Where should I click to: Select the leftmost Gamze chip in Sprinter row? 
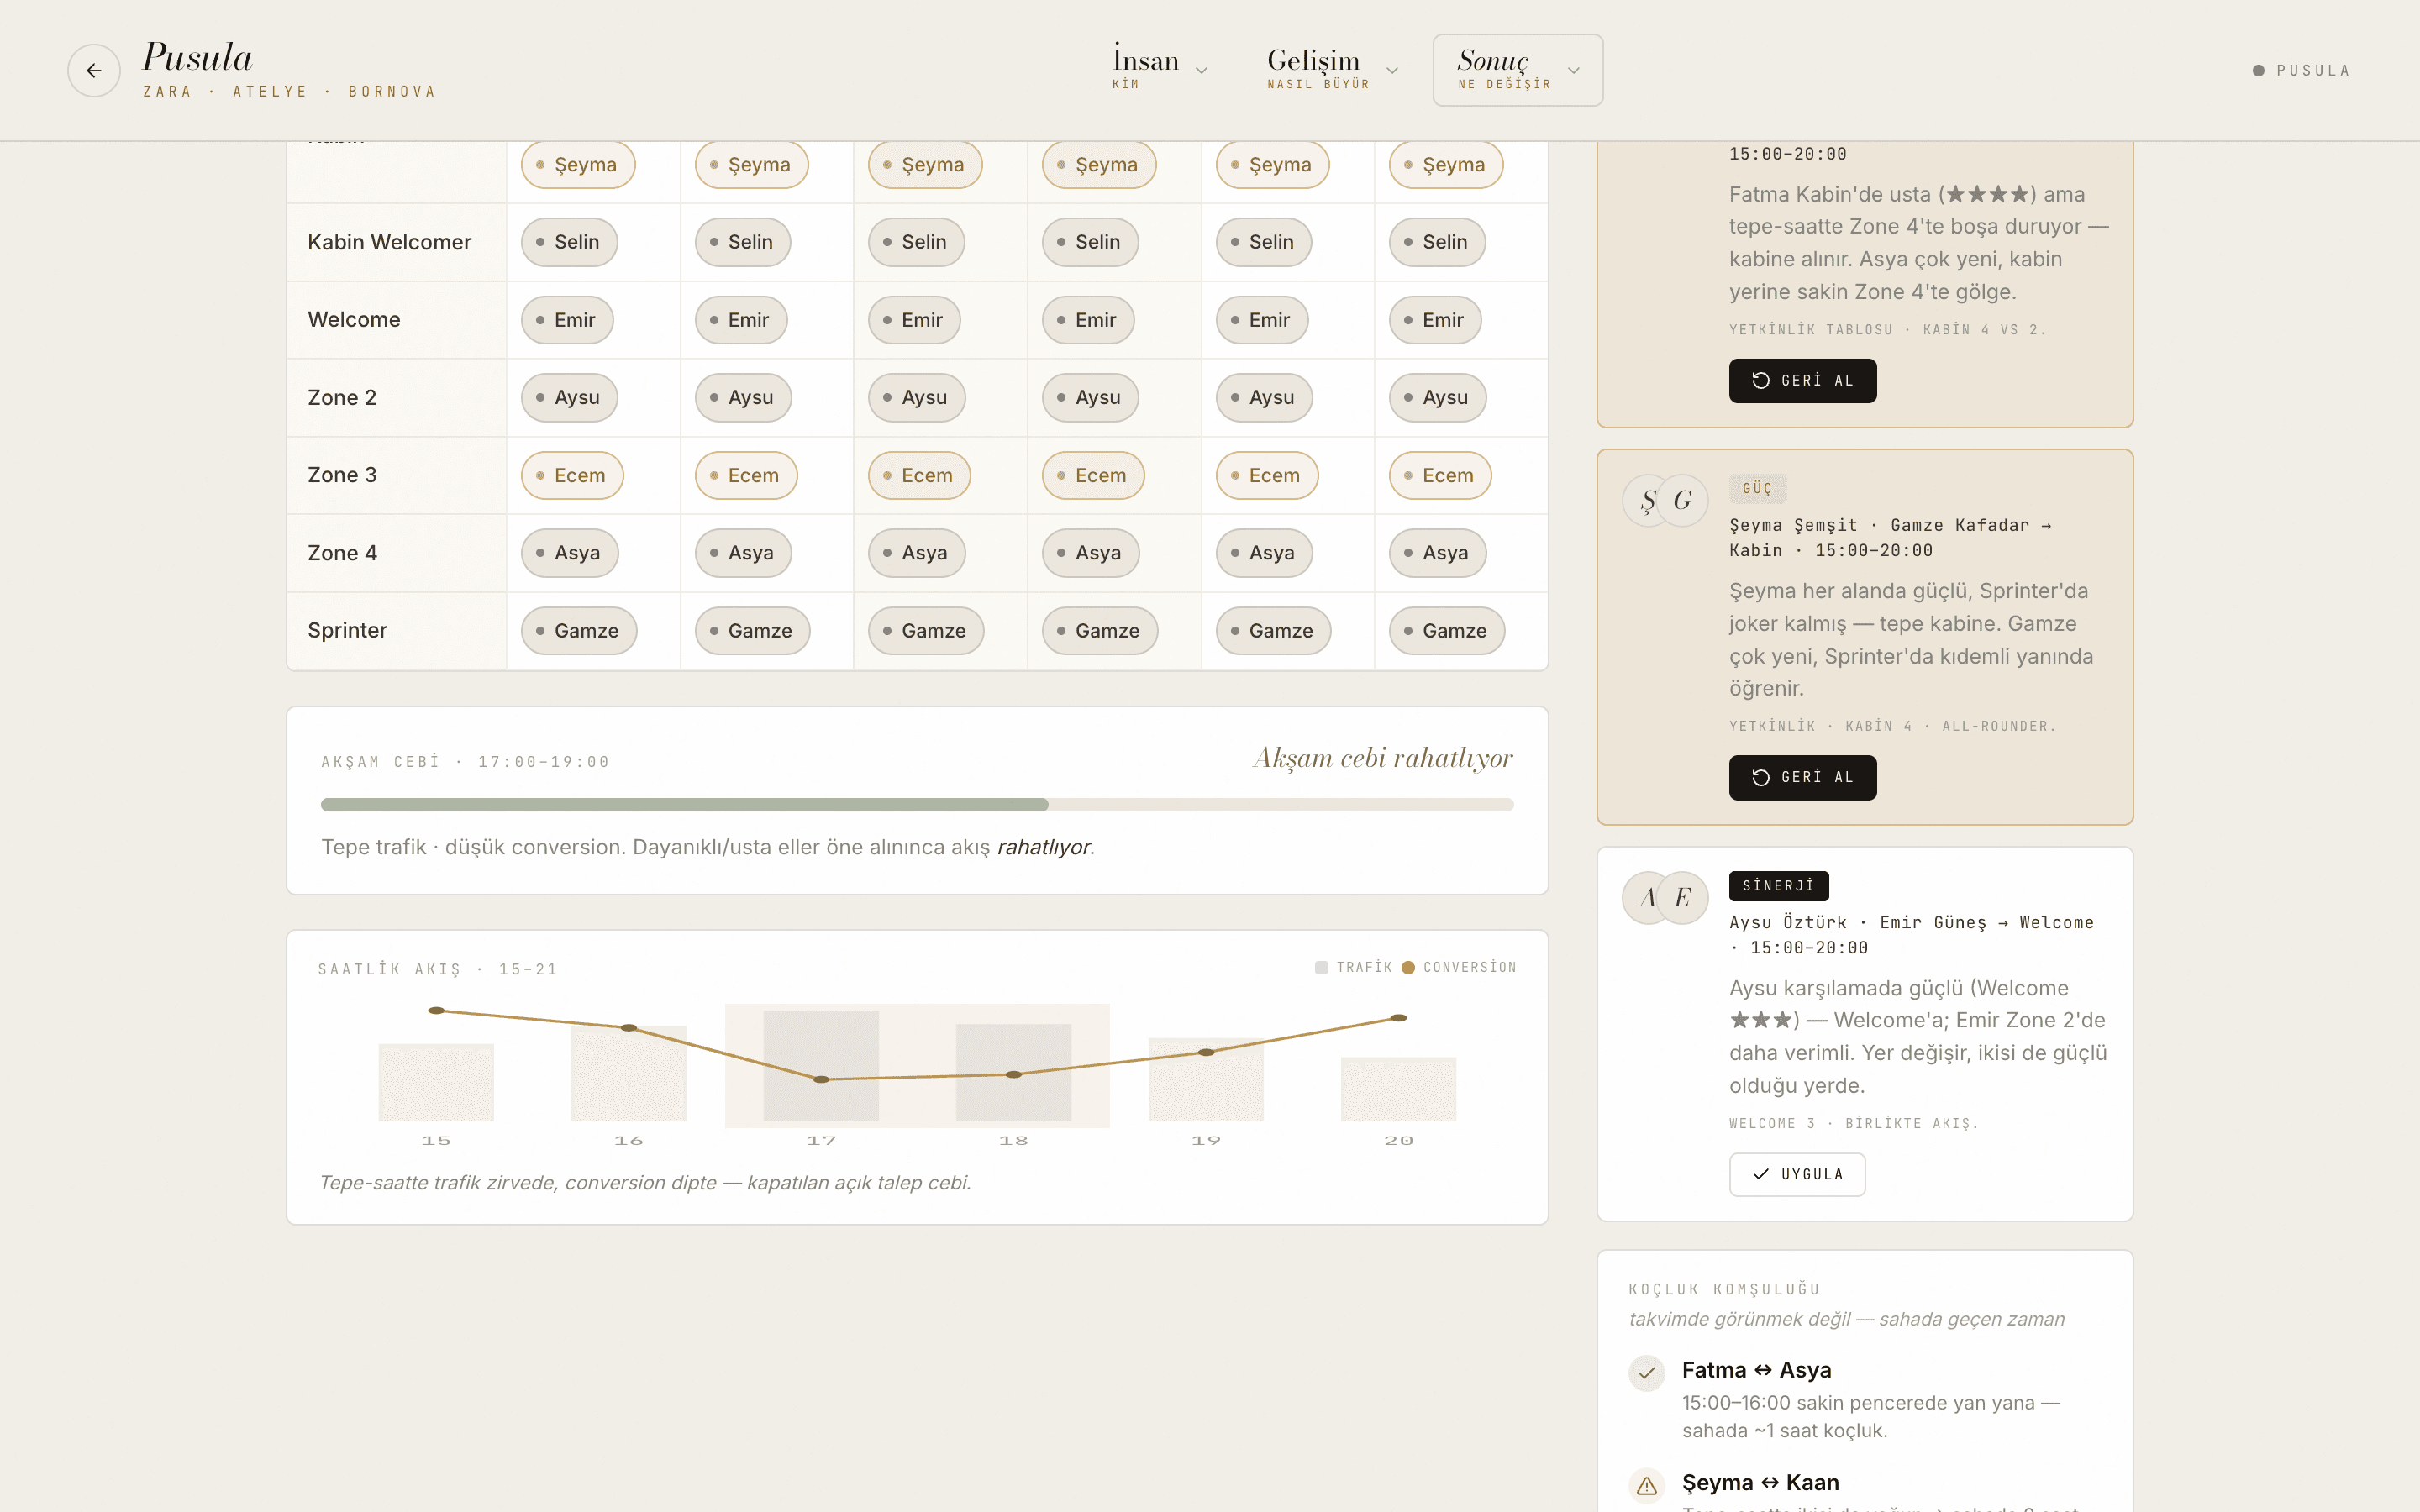[579, 631]
